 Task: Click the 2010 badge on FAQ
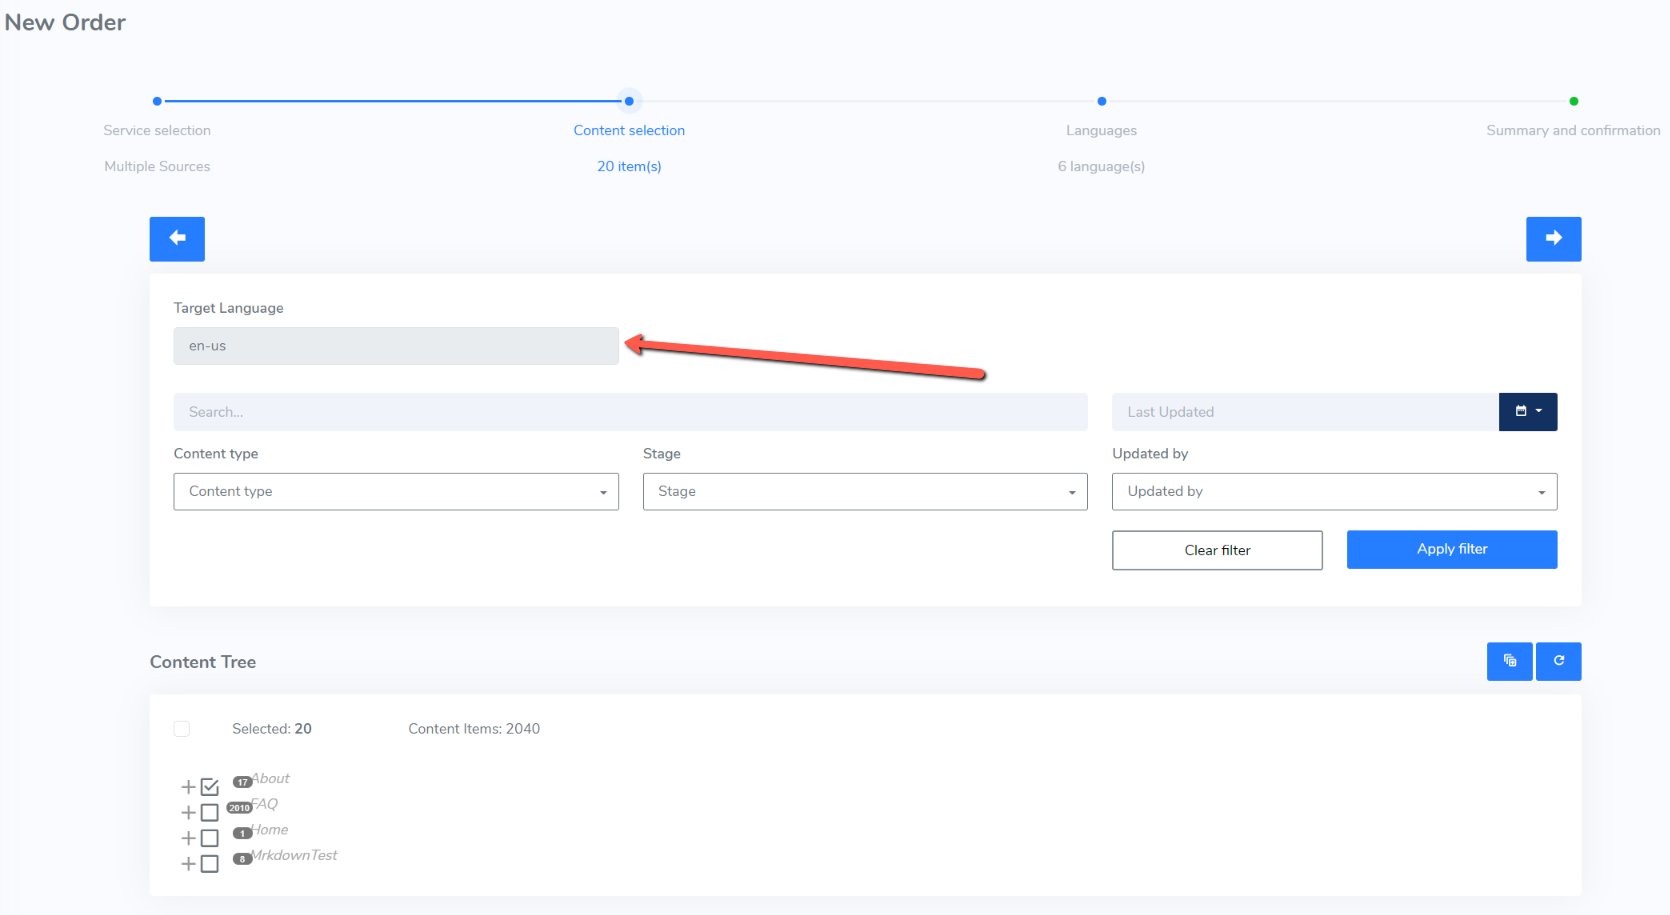click(239, 808)
